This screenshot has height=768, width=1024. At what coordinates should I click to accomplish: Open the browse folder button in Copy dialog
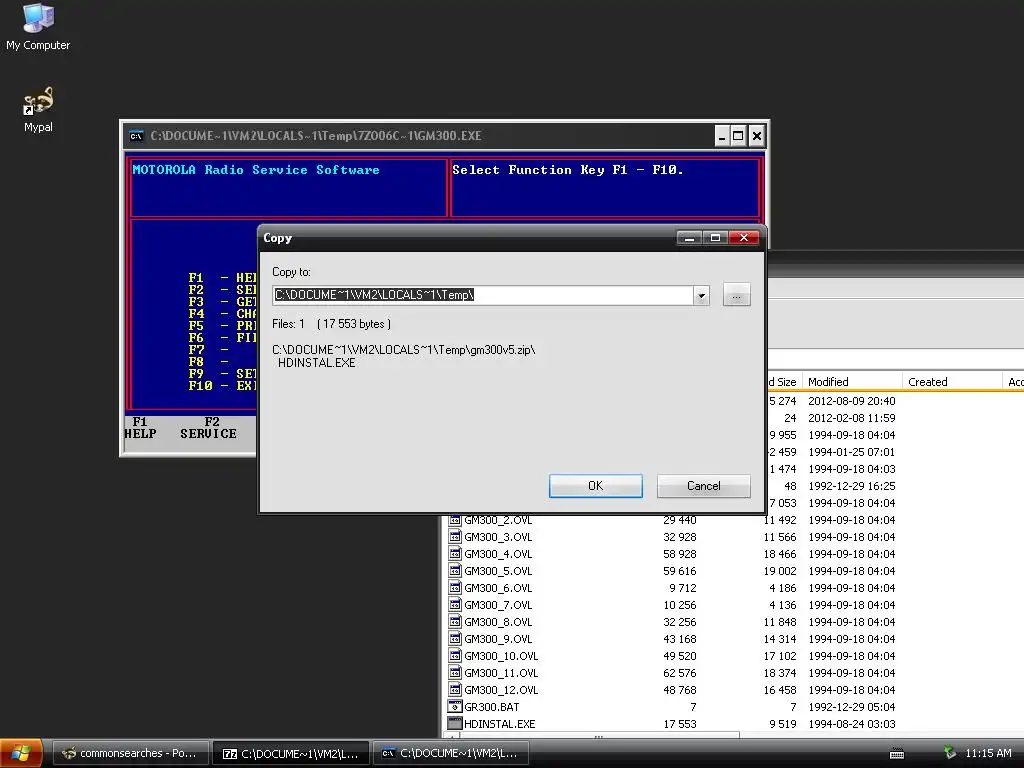click(736, 295)
